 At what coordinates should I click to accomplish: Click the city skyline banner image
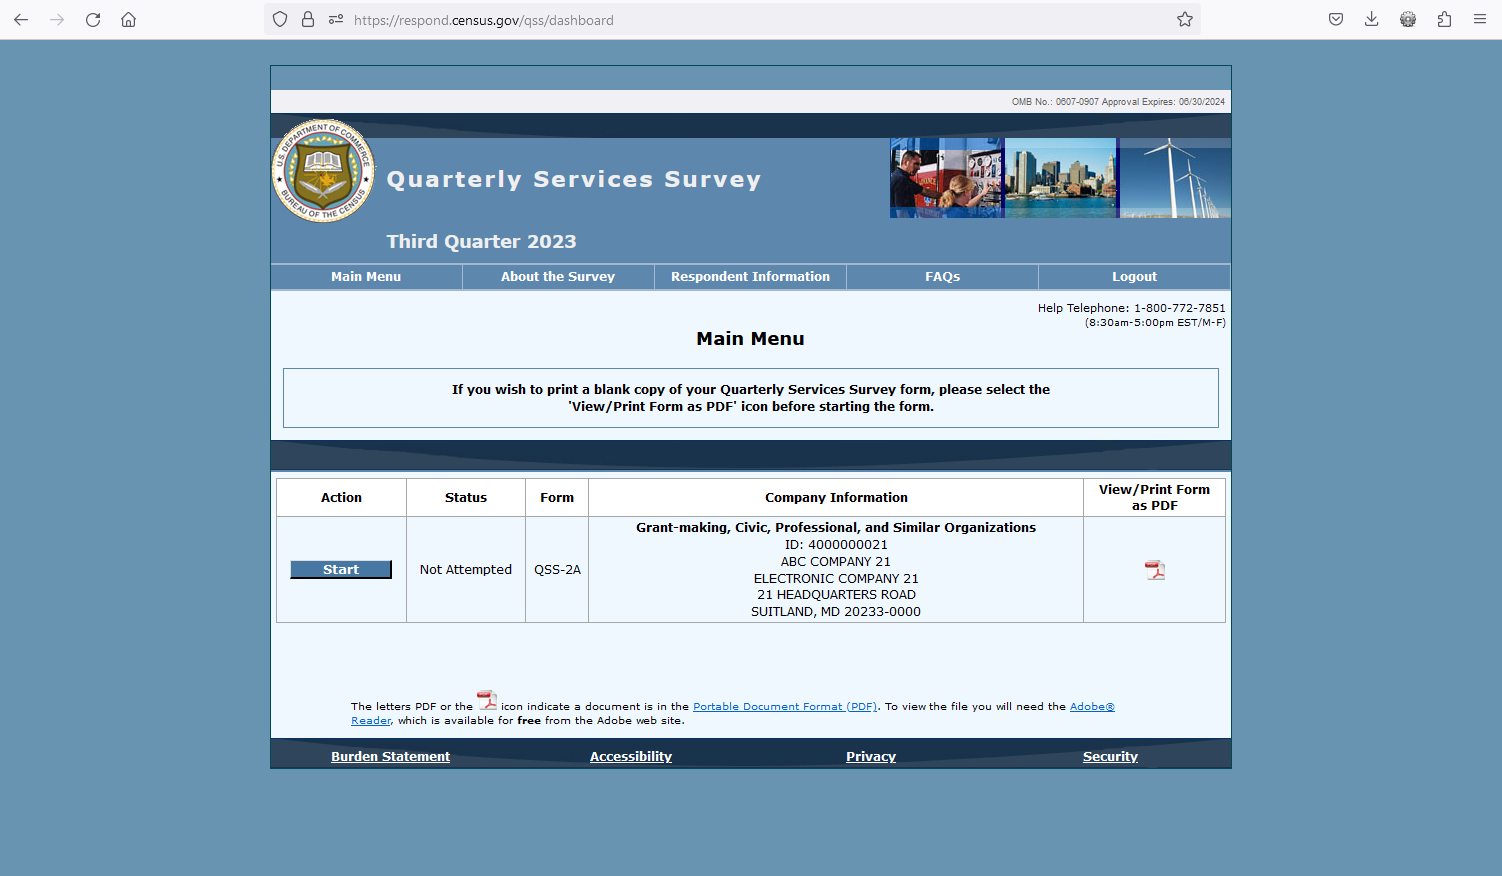1060,178
